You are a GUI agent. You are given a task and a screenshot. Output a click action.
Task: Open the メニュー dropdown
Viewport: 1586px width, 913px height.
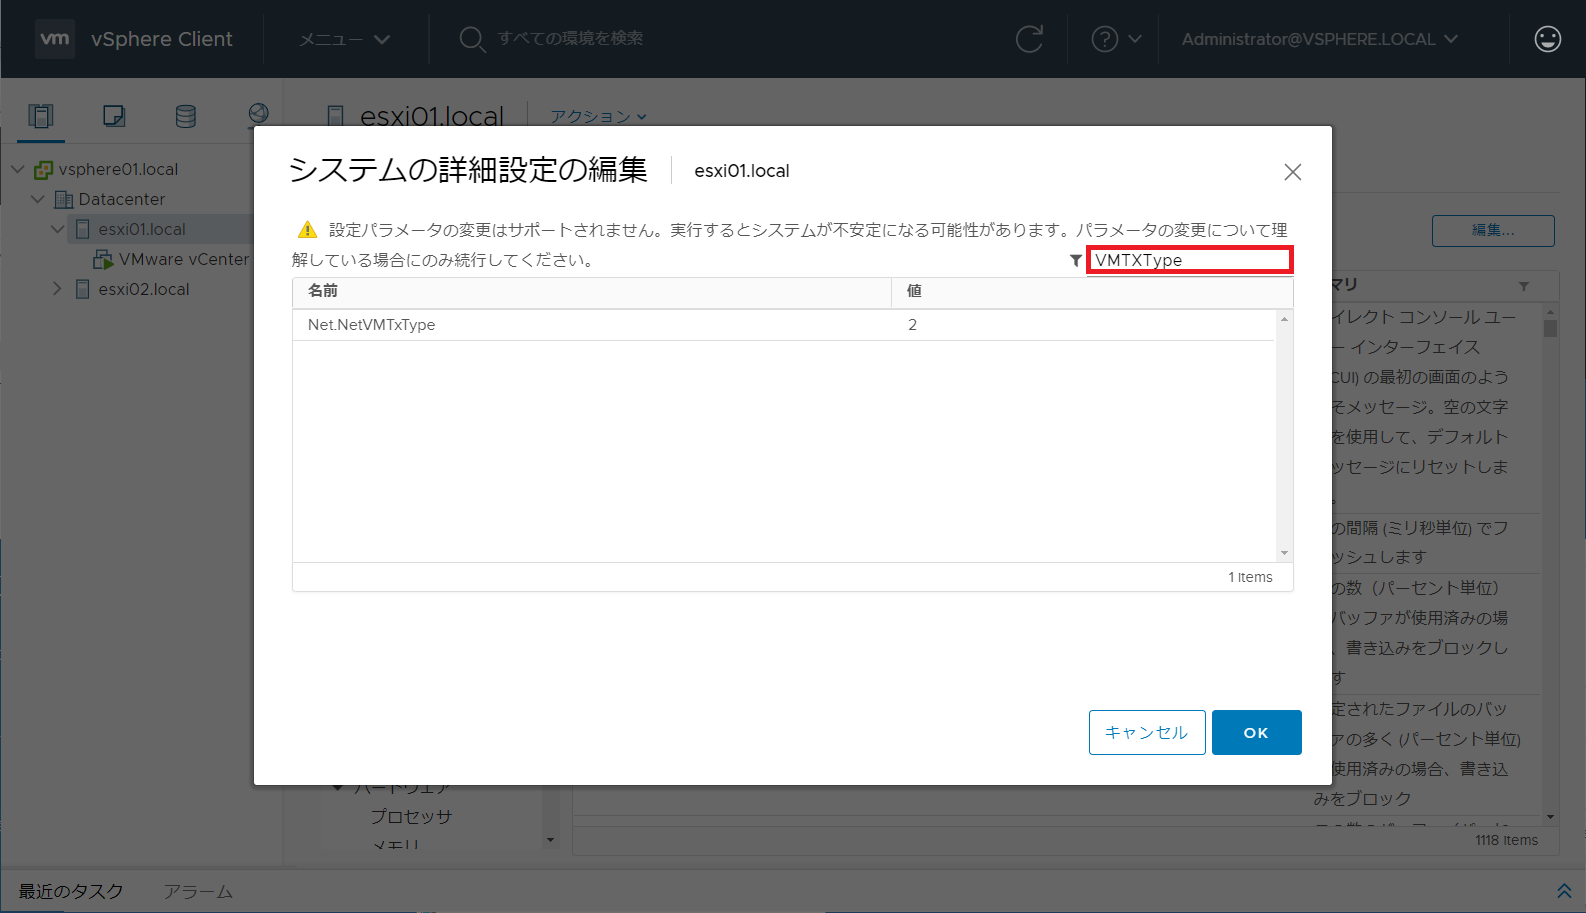coord(345,39)
